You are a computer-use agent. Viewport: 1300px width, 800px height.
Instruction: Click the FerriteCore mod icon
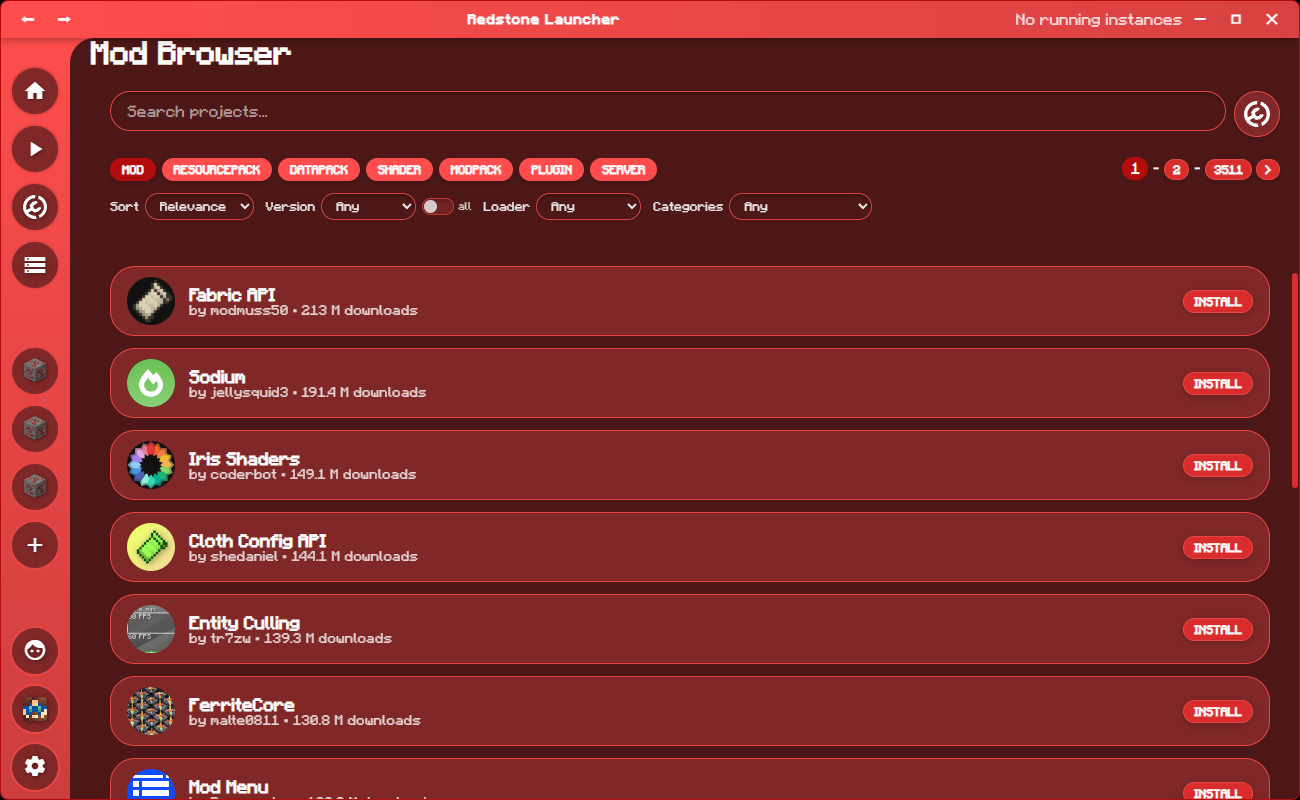click(151, 711)
